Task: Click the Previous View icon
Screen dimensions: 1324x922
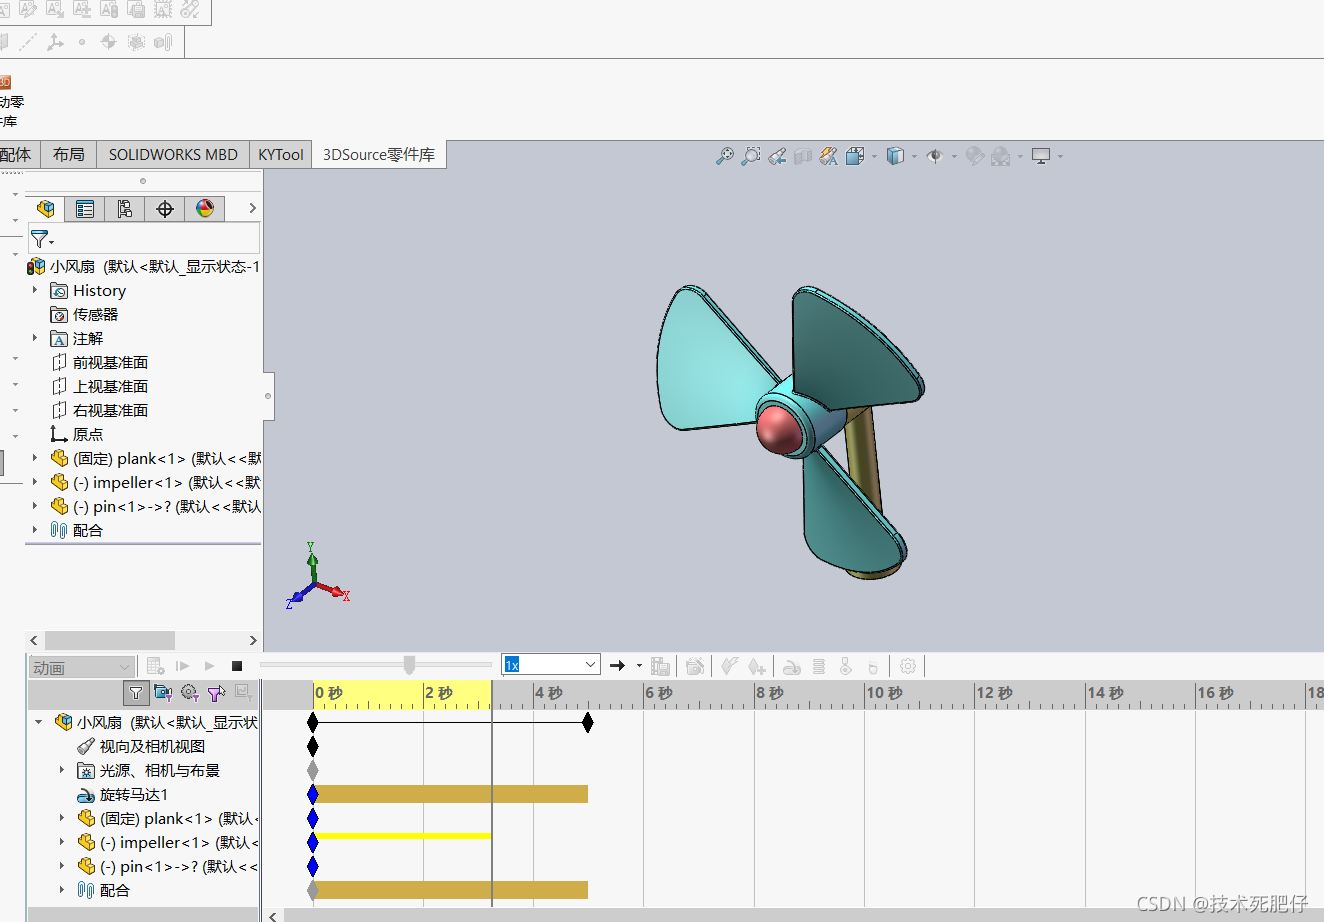Action: pyautogui.click(x=777, y=156)
